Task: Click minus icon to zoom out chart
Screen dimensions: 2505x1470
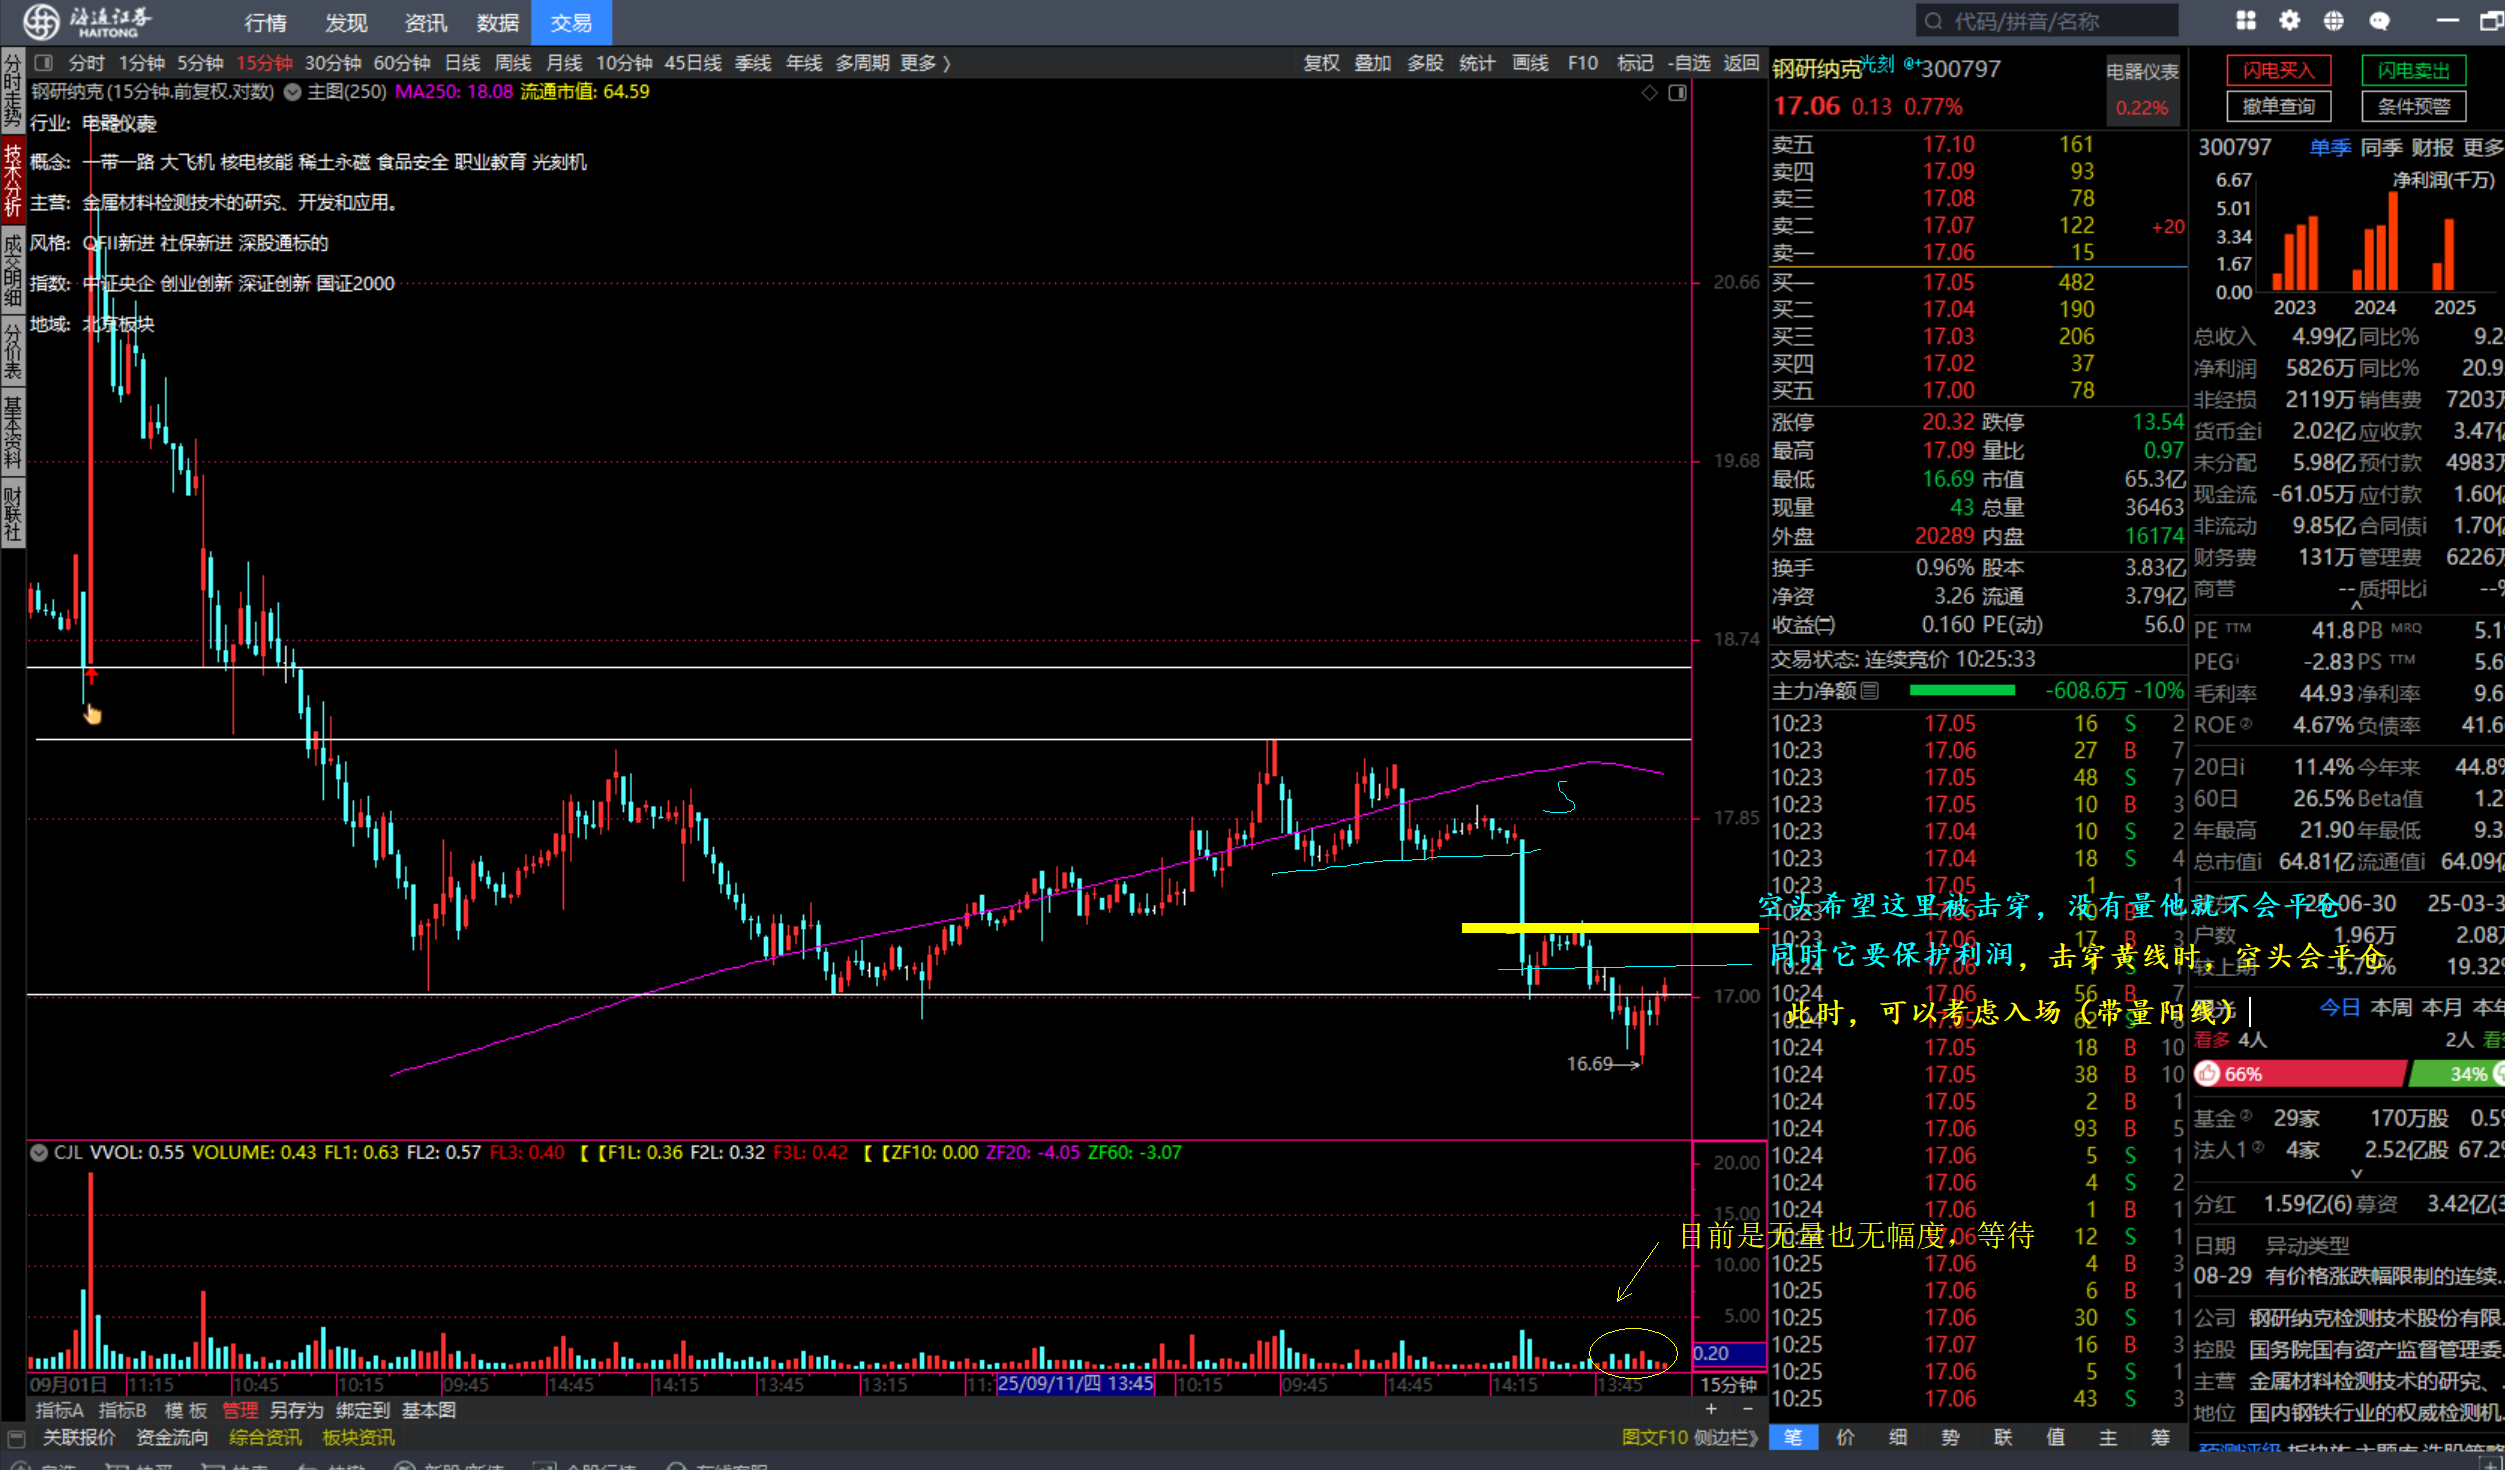Action: 1748,1409
